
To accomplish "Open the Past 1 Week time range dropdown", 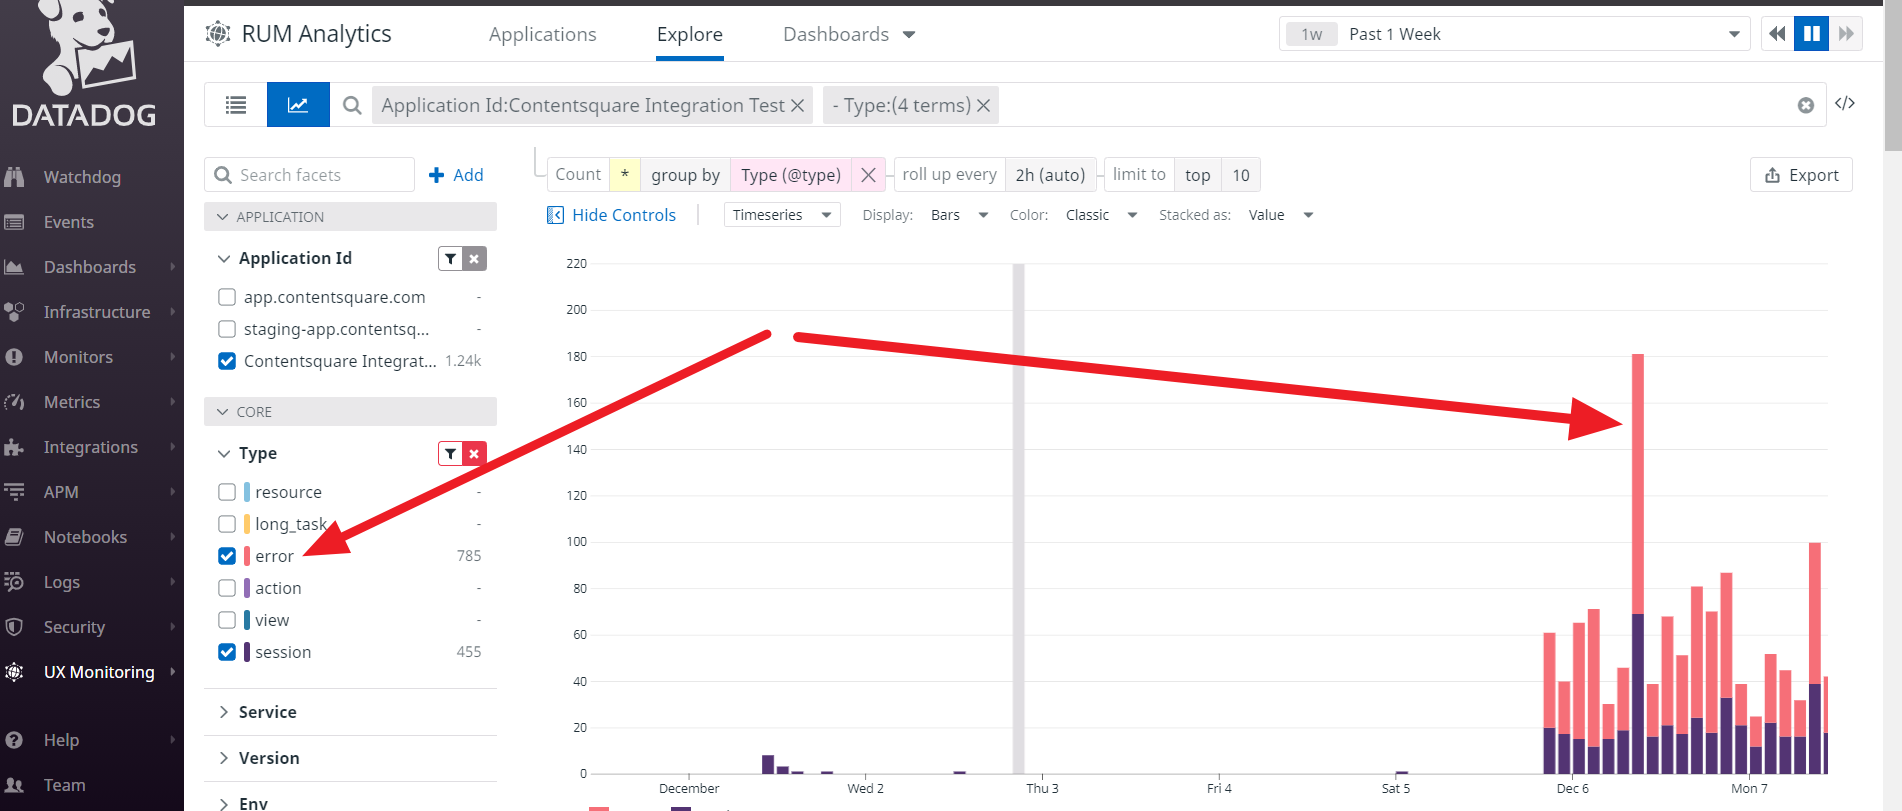I will point(1514,34).
